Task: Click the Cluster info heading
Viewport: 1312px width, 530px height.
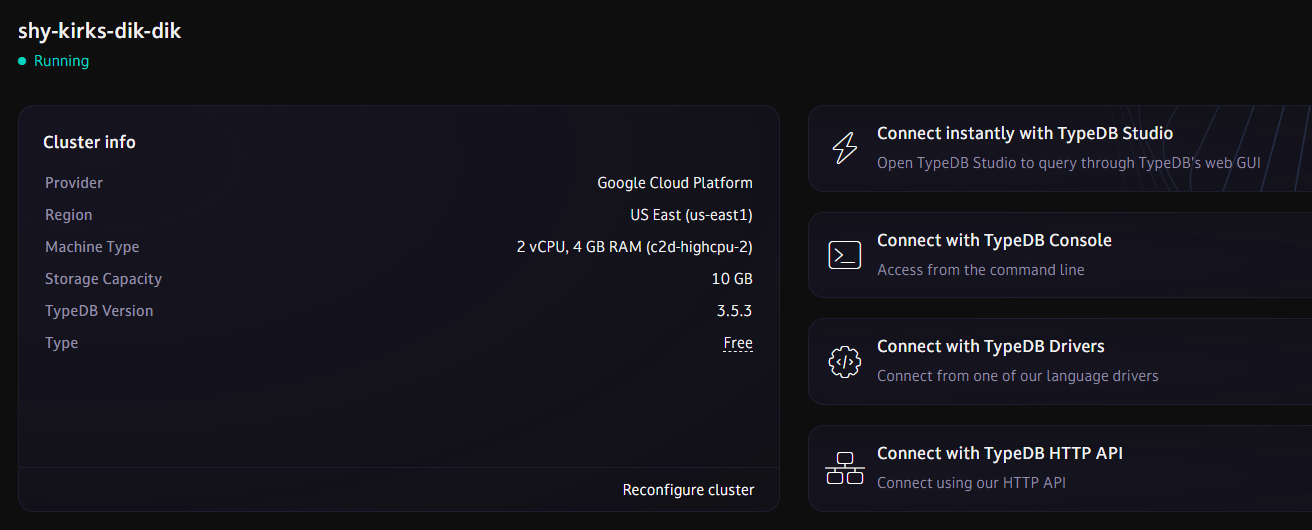Action: 89,142
